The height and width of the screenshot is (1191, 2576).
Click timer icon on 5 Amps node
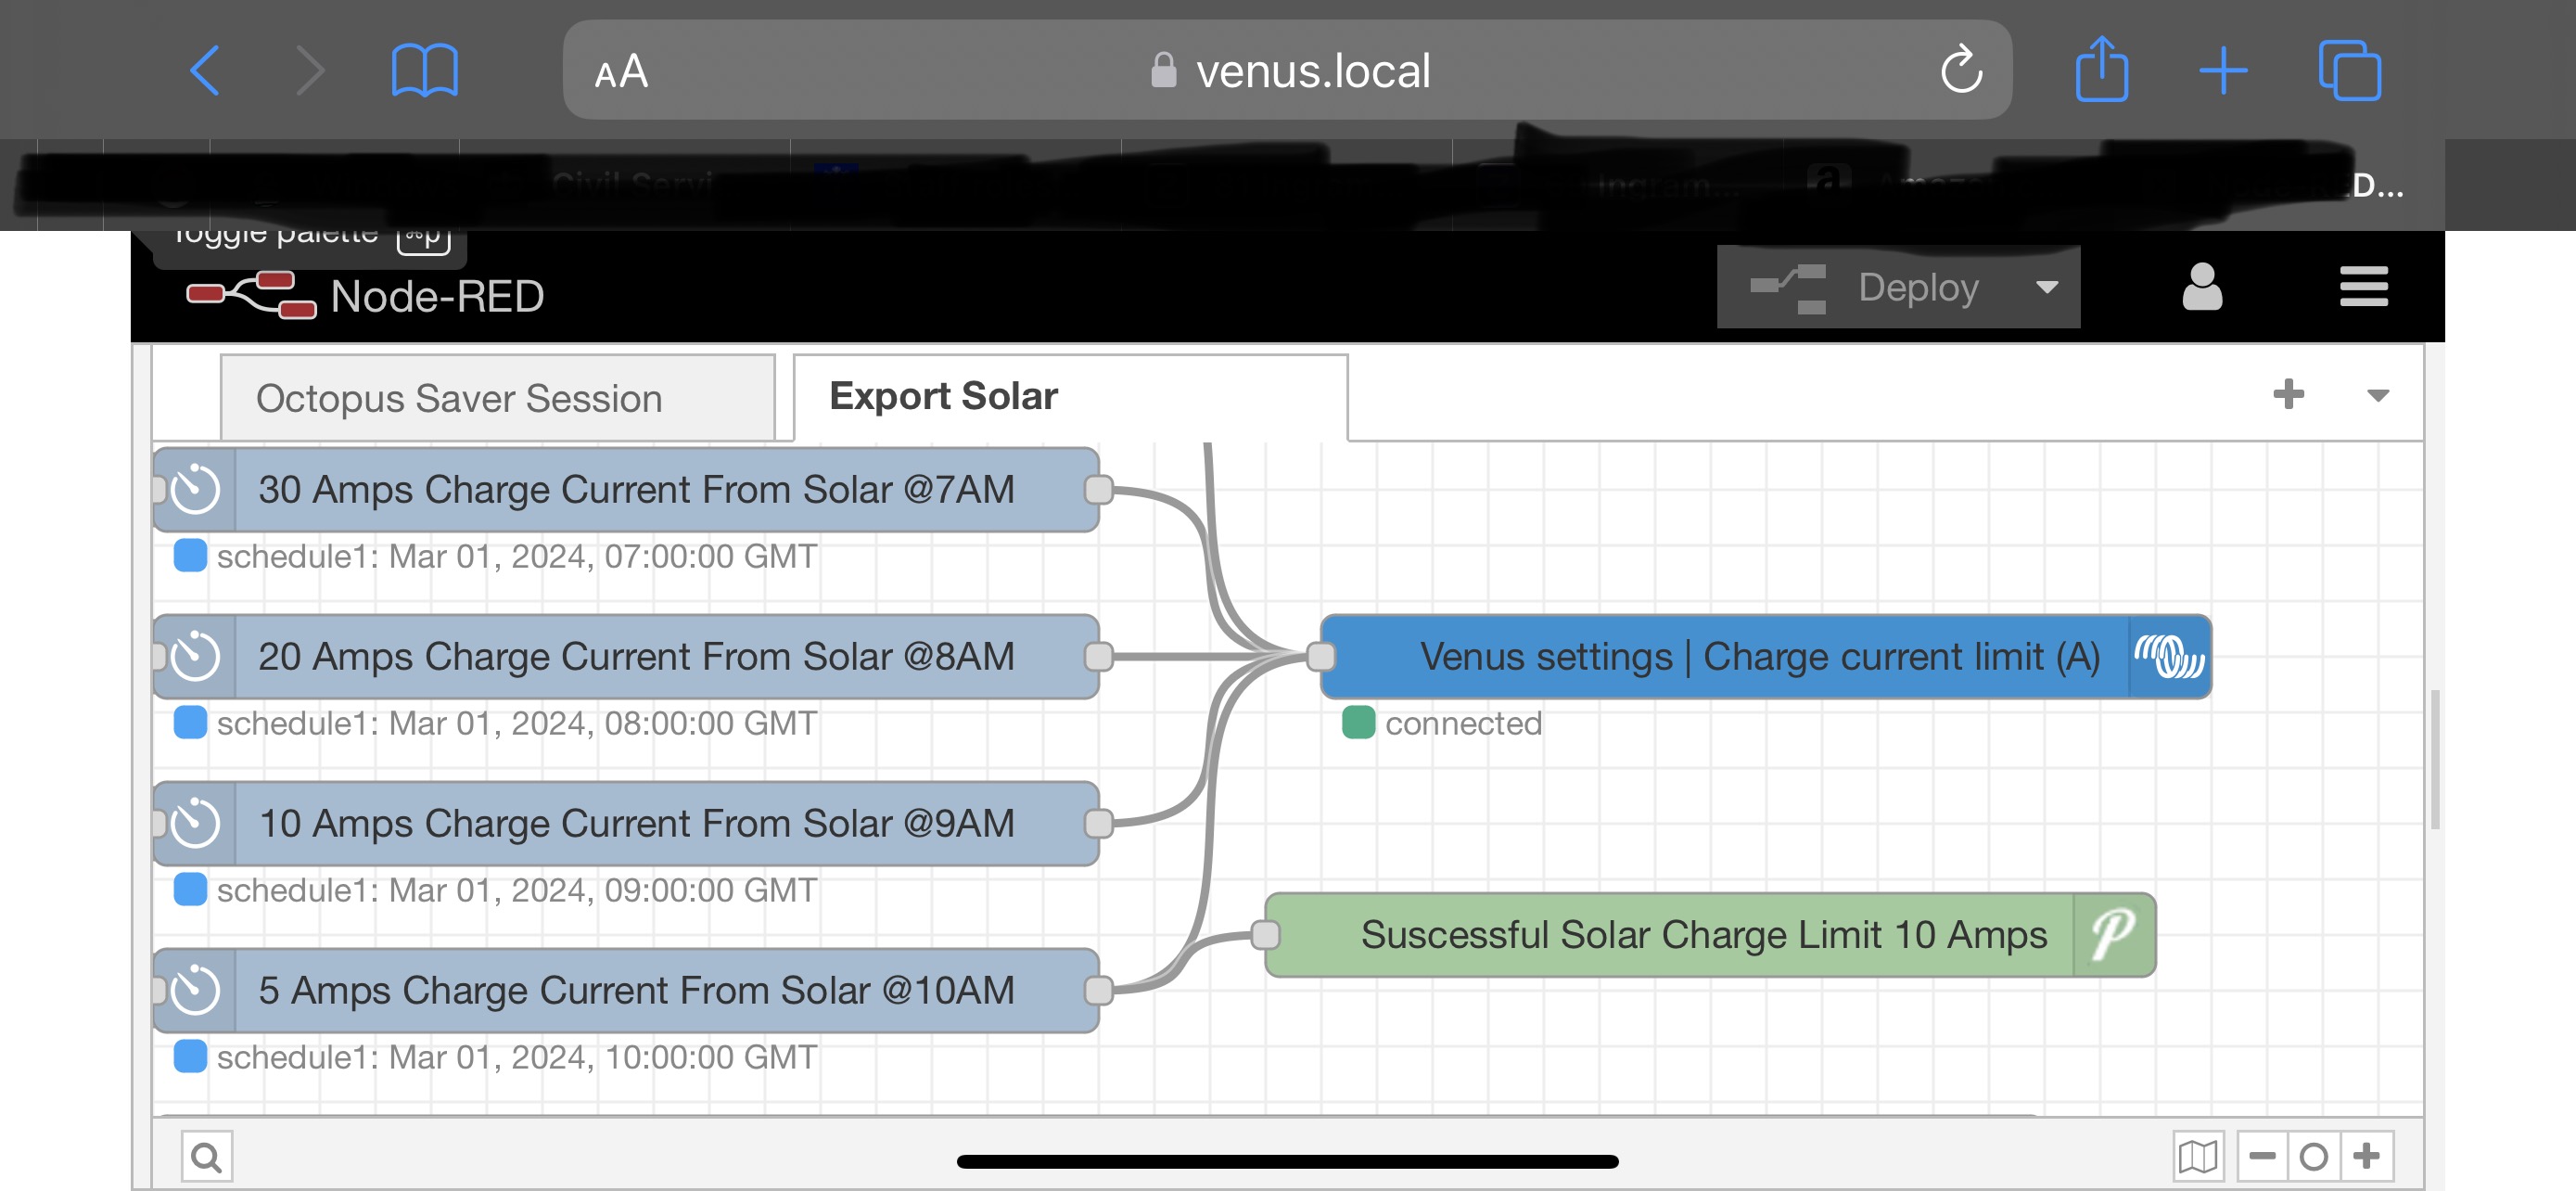coord(195,991)
